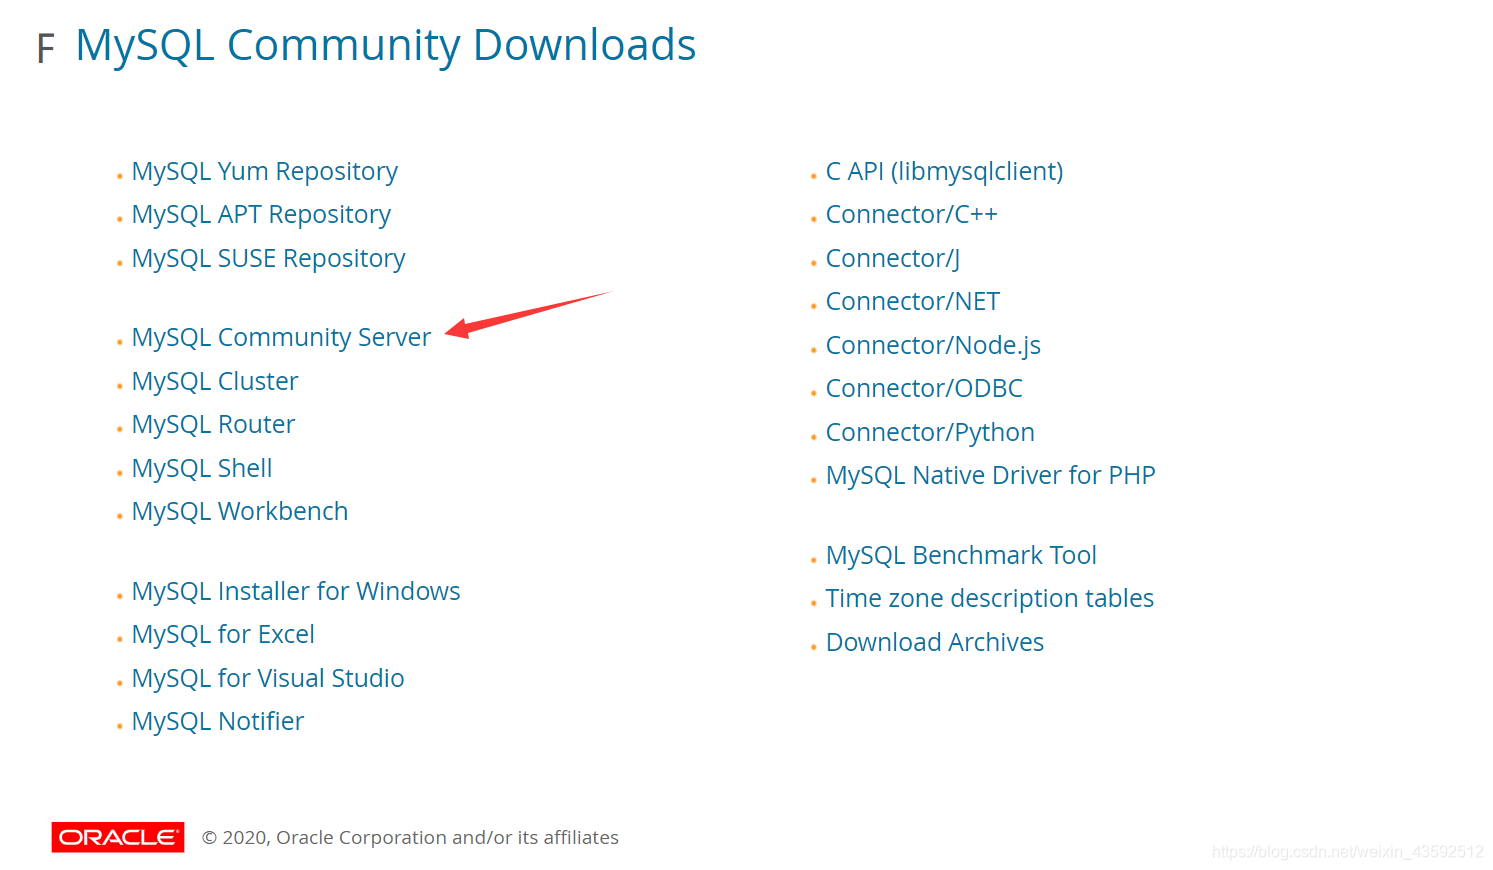Open the Connector/J link
Viewport: 1493px width, 870px height.
(893, 259)
